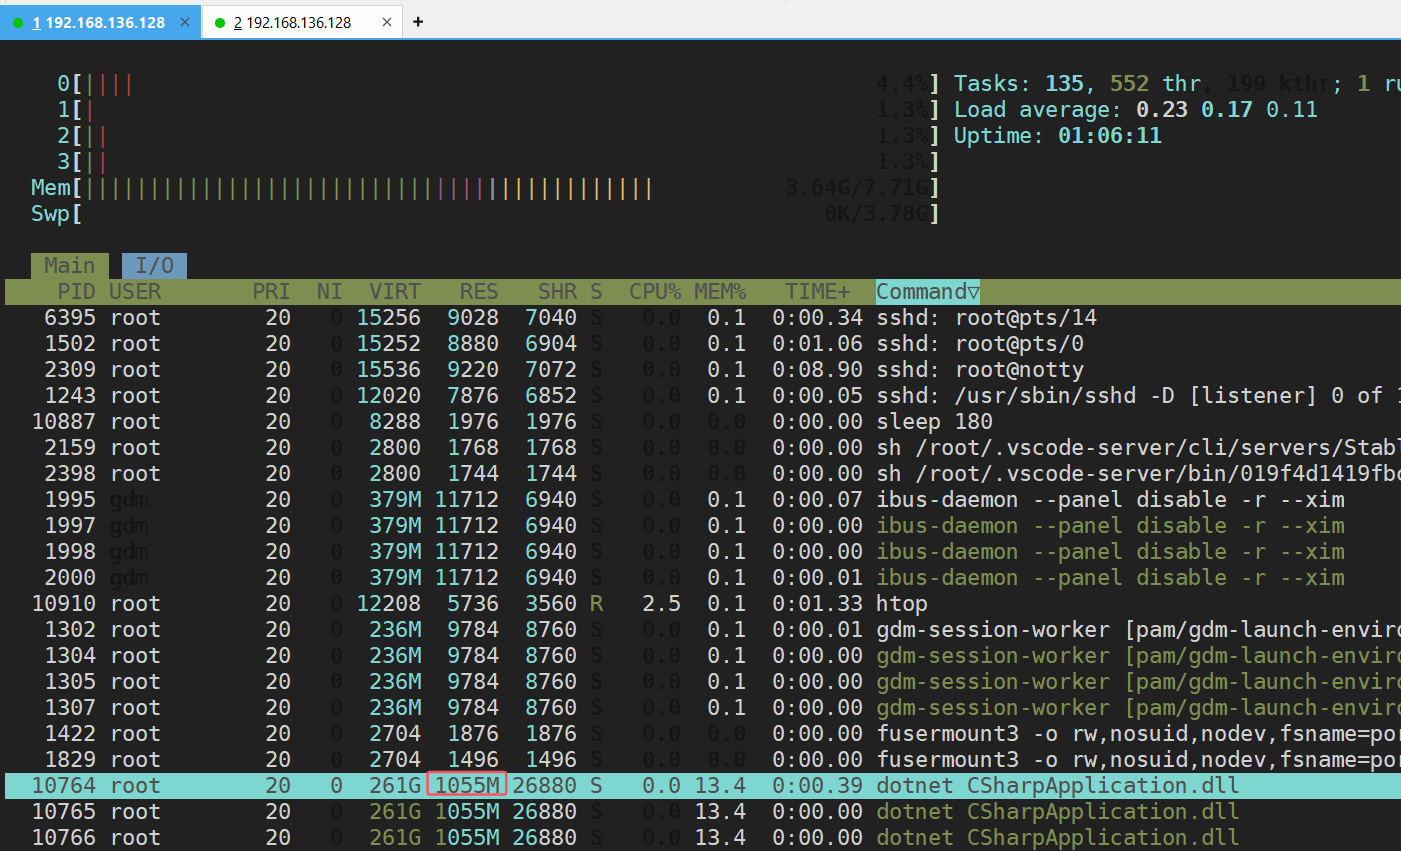Sort by RES memory column header

(478, 292)
